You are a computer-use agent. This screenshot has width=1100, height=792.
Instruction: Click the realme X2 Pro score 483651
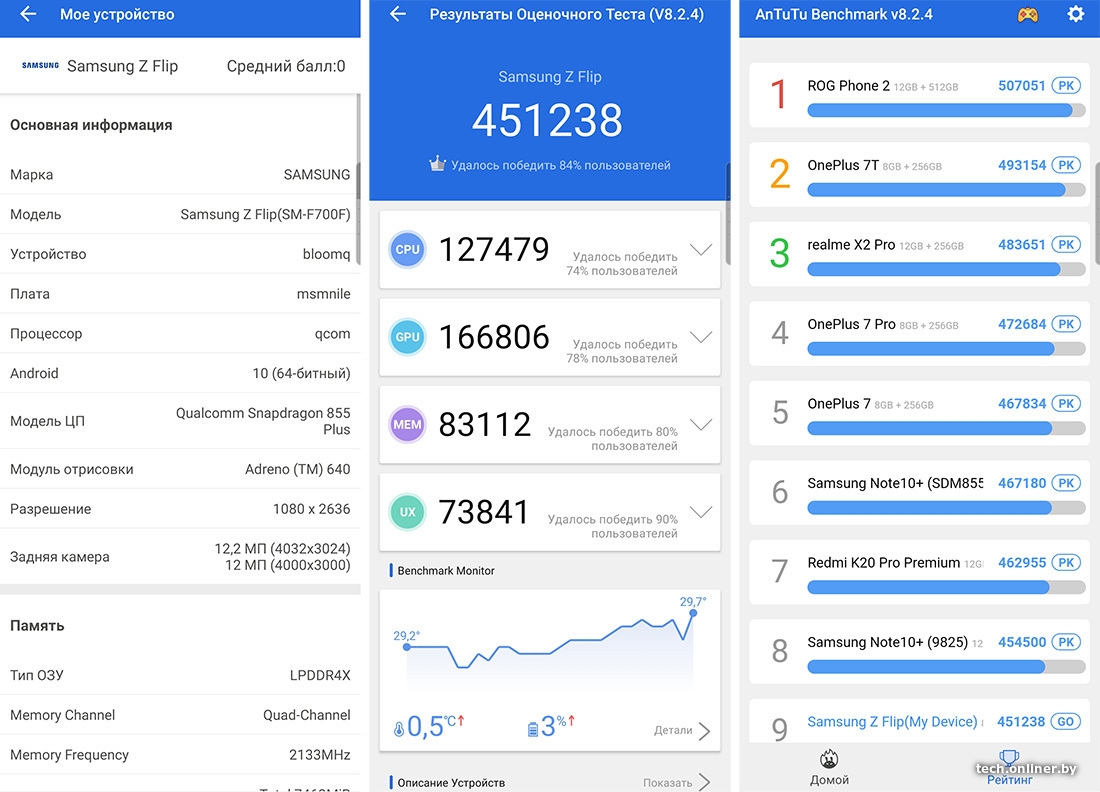[1021, 245]
